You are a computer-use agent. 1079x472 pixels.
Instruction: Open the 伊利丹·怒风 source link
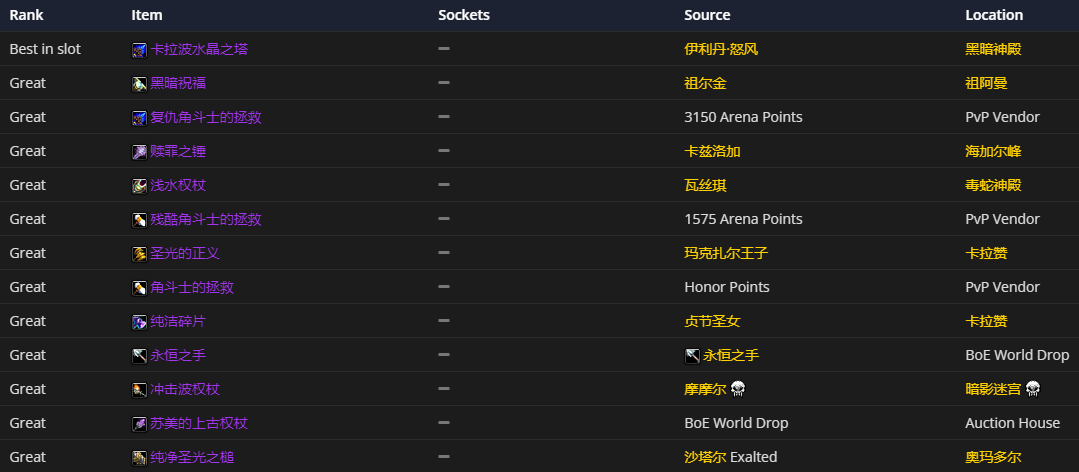(721, 49)
